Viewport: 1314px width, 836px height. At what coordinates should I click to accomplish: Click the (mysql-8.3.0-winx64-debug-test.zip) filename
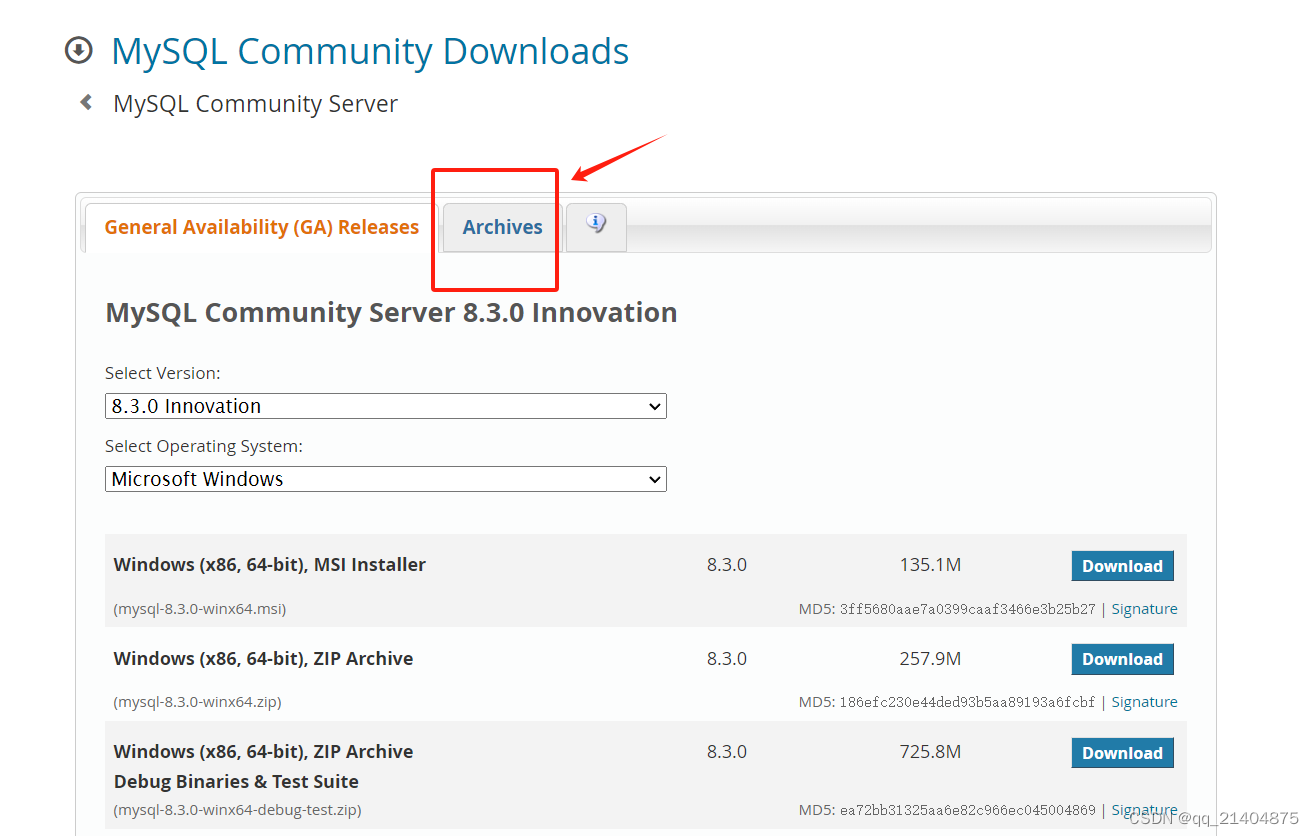point(237,810)
